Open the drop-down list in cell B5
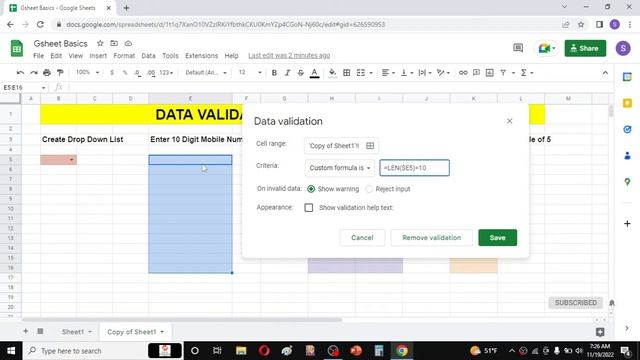 tap(72, 160)
